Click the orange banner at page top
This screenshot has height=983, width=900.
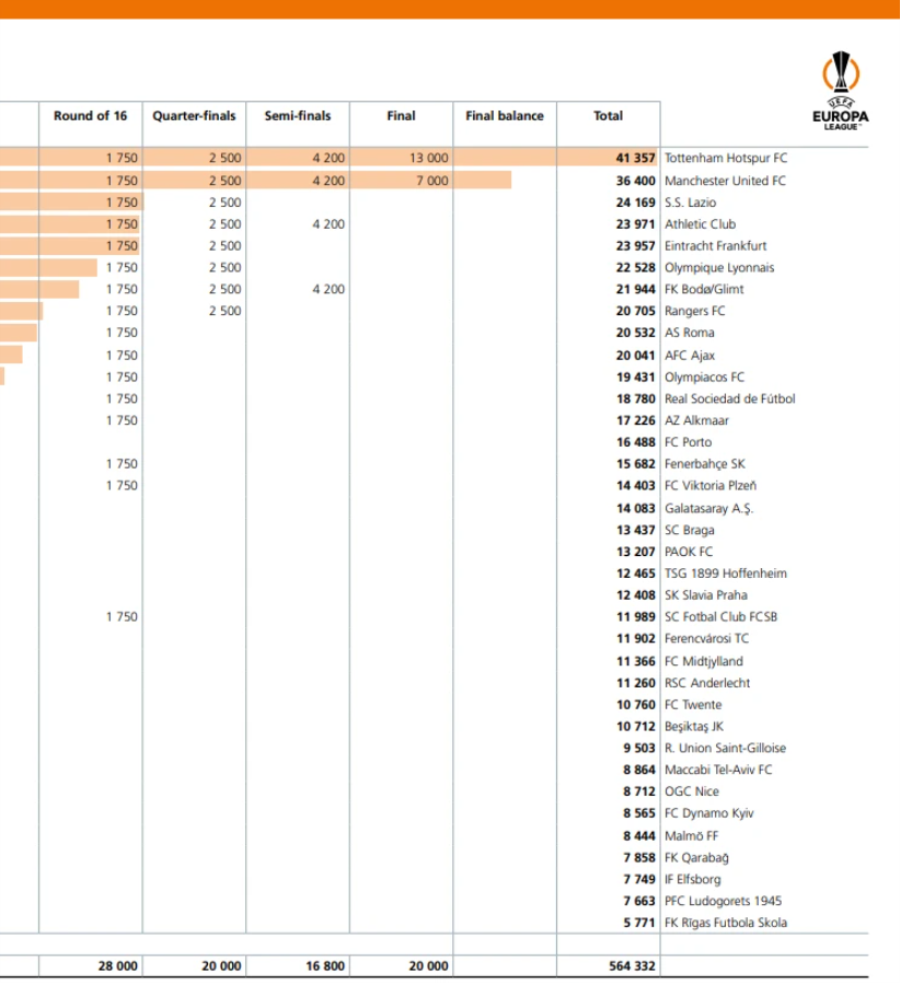pyautogui.click(x=450, y=9)
